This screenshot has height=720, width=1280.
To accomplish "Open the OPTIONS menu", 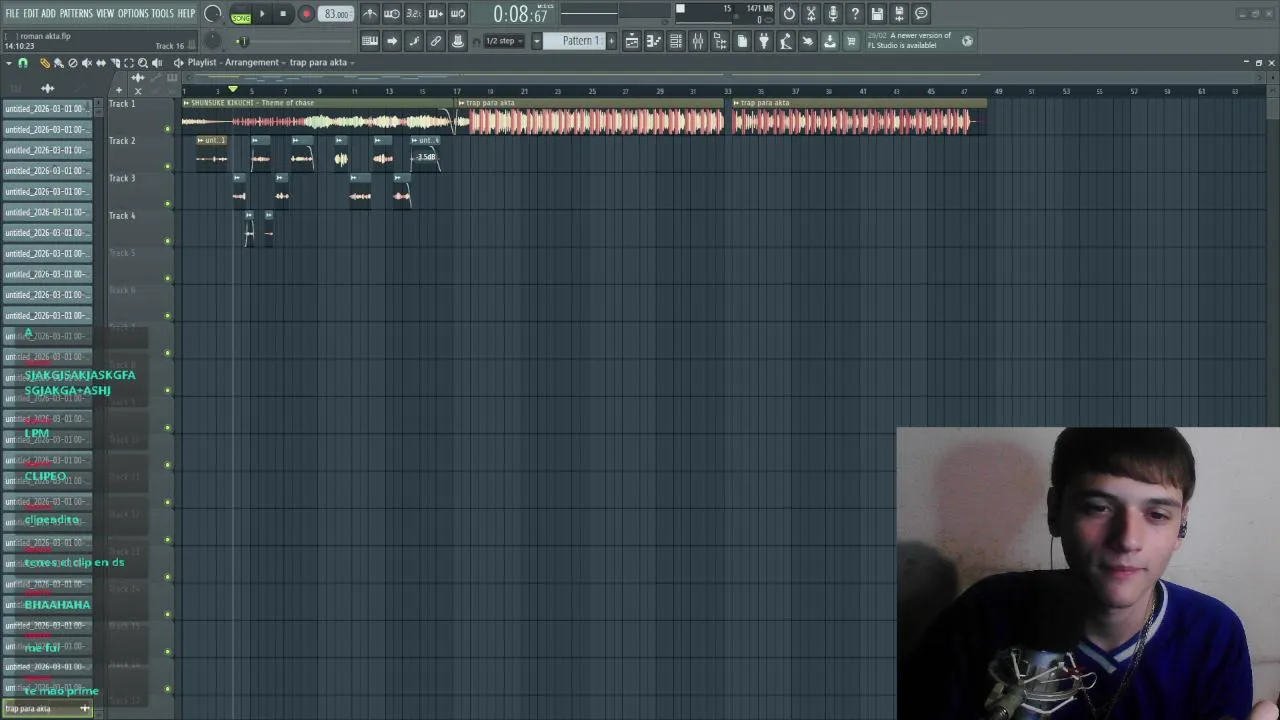I will (x=133, y=13).
